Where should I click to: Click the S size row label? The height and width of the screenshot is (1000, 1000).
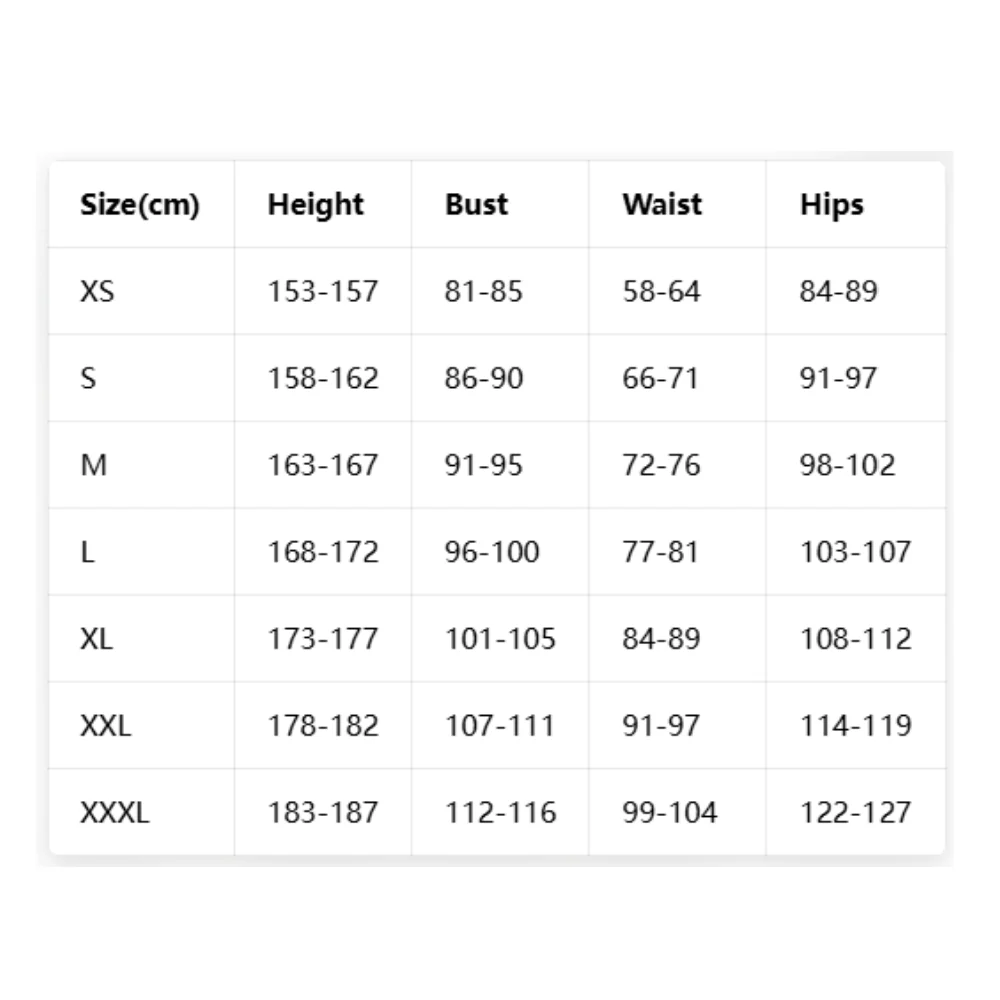(88, 378)
